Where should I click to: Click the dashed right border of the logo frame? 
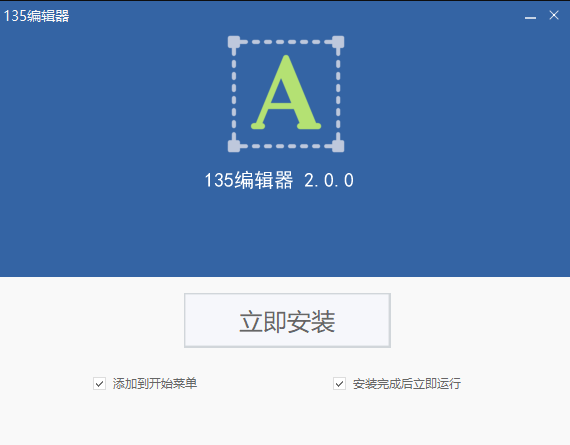(338, 94)
